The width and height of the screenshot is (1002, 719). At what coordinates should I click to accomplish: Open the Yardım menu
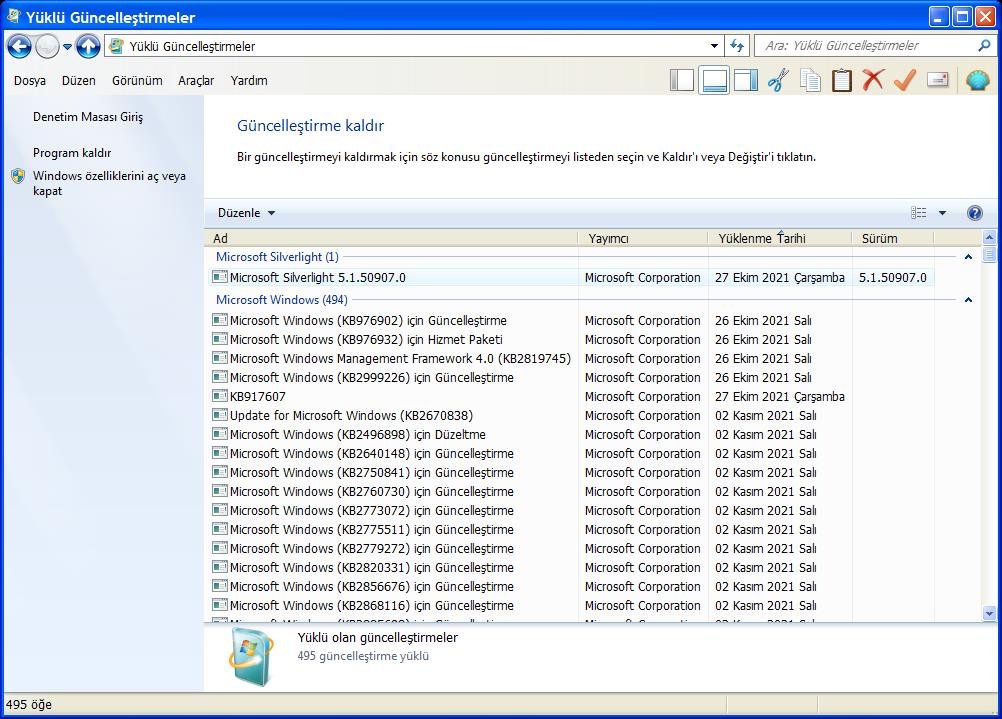pyautogui.click(x=249, y=81)
